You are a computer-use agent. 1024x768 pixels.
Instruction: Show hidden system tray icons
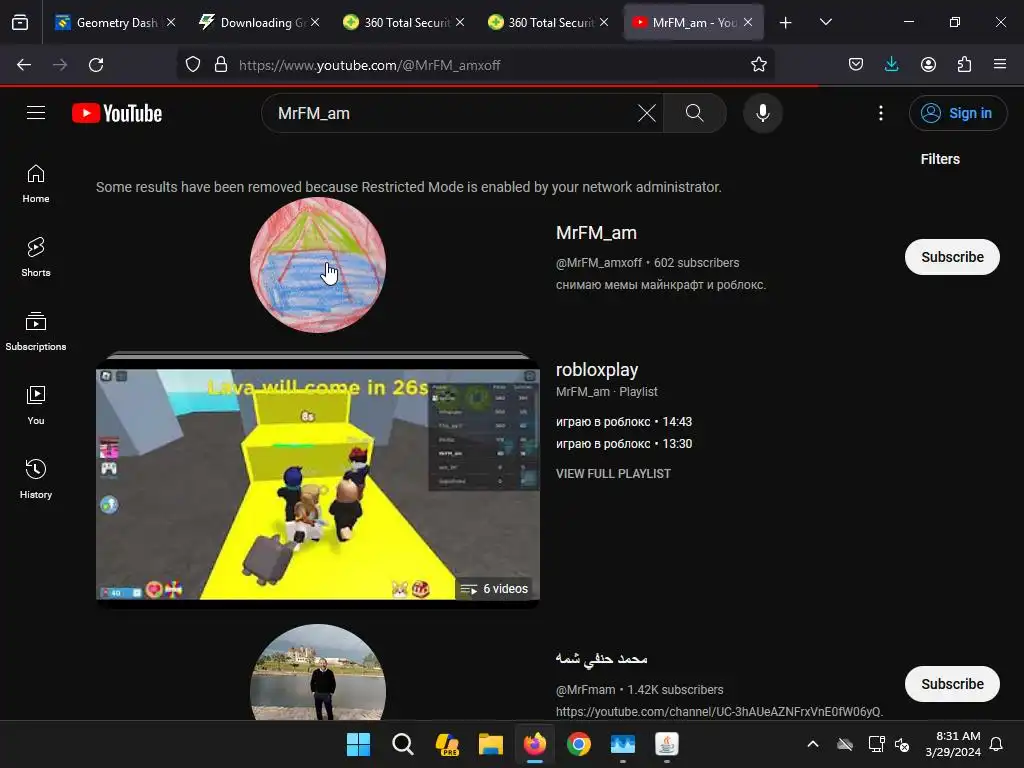pos(813,744)
